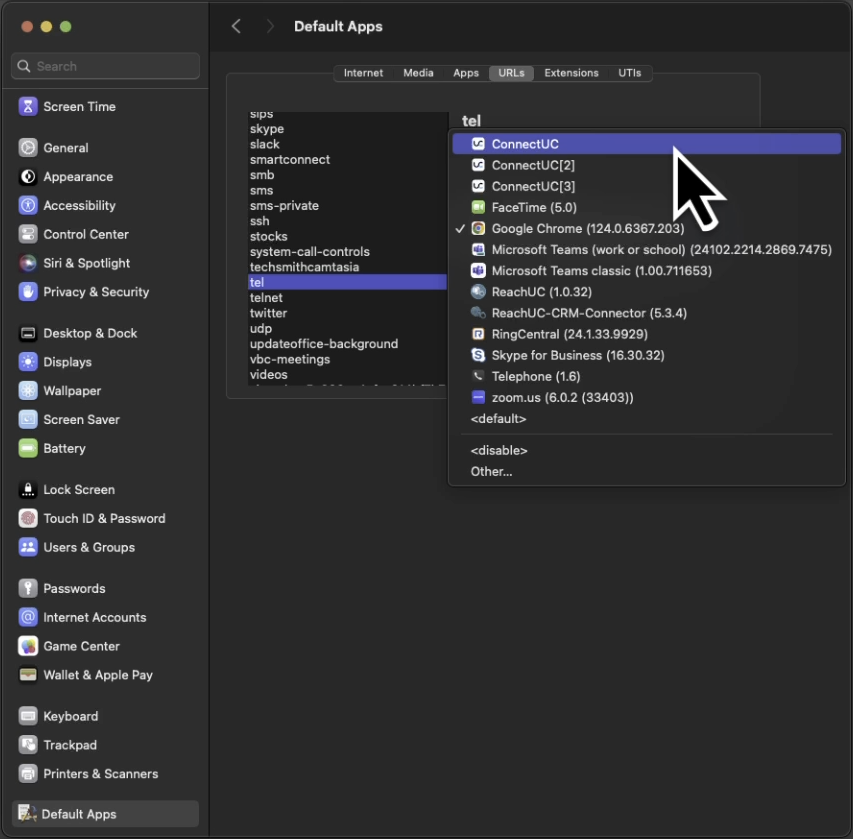Click the Passwords key icon
The width and height of the screenshot is (853, 839).
[28, 588]
